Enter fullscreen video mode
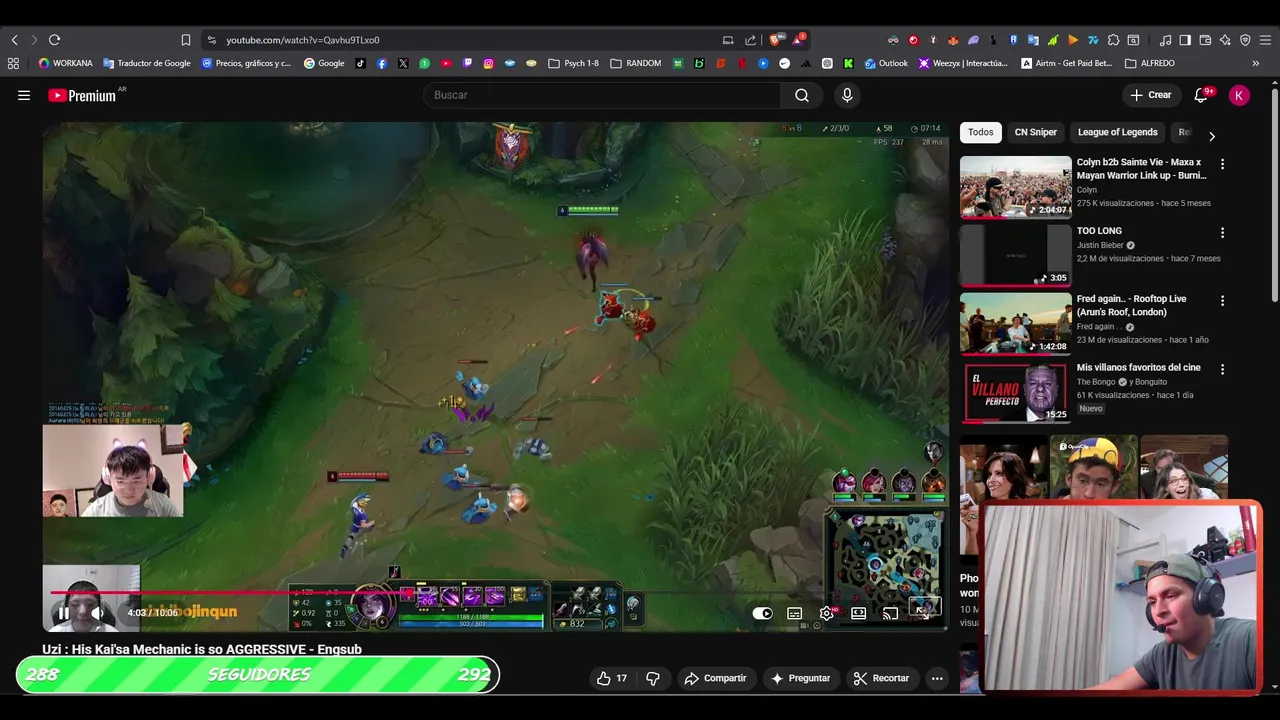1280x720 pixels. (922, 614)
